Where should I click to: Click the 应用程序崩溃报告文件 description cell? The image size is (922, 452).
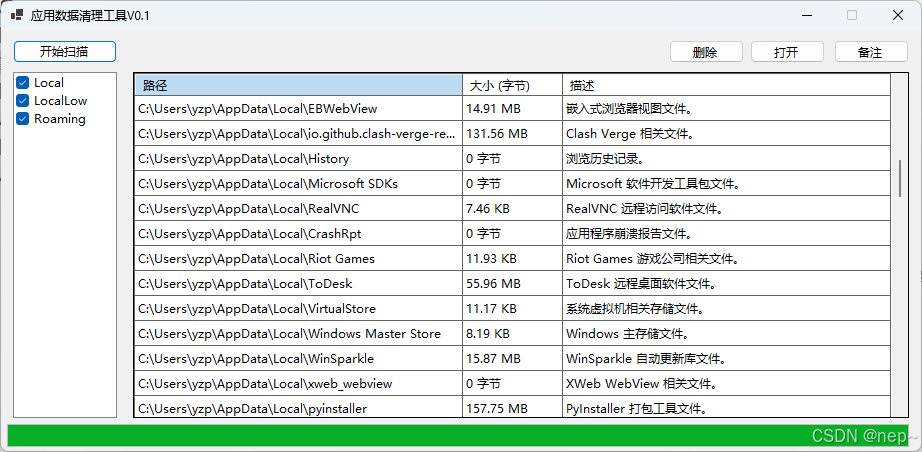click(726, 233)
